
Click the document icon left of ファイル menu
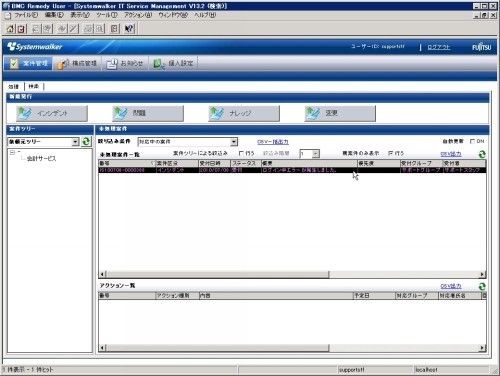pos(8,15)
